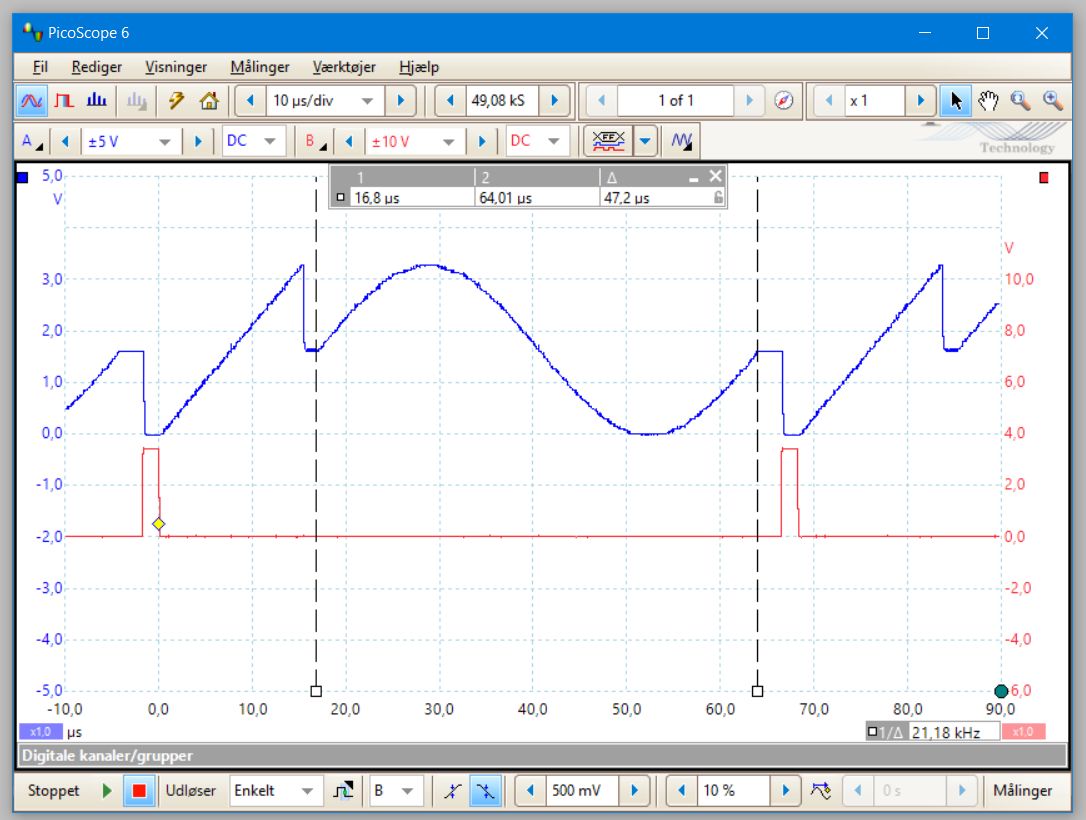Viewport: 1086px width, 820px height.
Task: Select the falling edge trigger toggle
Action: tap(485, 790)
